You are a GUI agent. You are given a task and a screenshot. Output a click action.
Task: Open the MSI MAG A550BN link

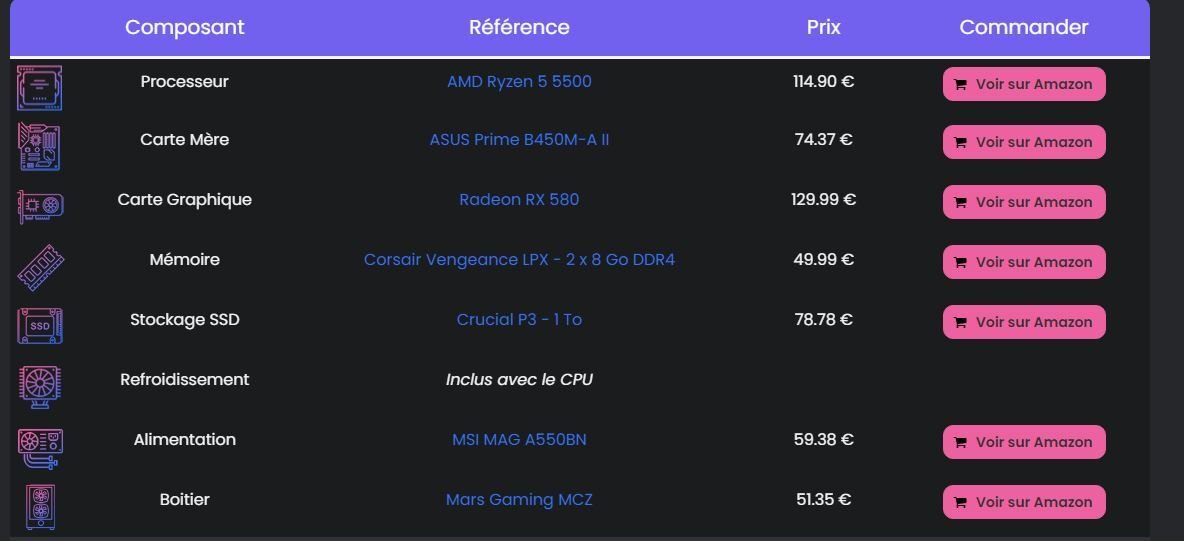pyautogui.click(x=520, y=440)
